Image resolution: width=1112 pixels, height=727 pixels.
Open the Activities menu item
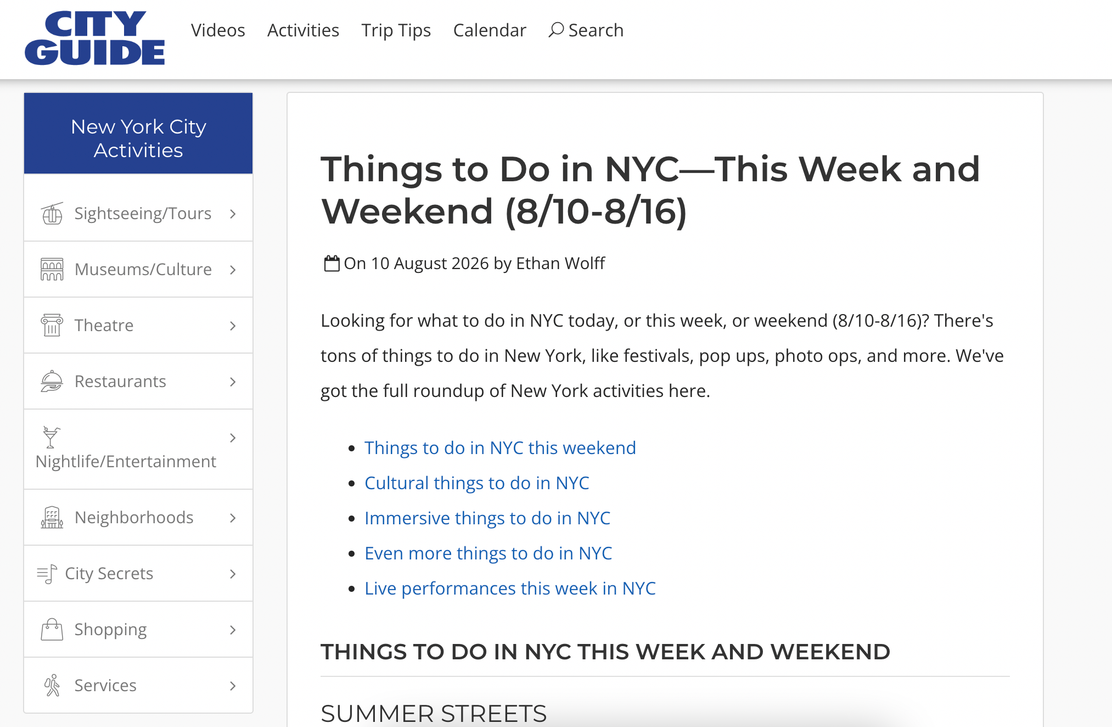(x=303, y=30)
